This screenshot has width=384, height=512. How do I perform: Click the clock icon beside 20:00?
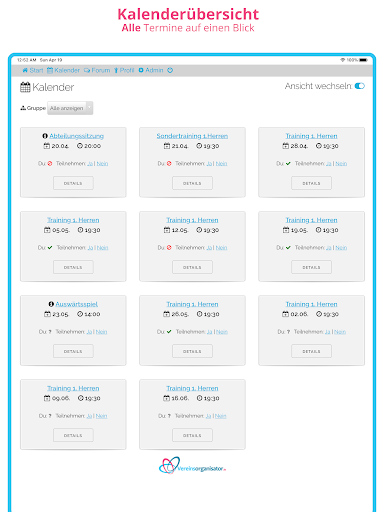[80, 146]
